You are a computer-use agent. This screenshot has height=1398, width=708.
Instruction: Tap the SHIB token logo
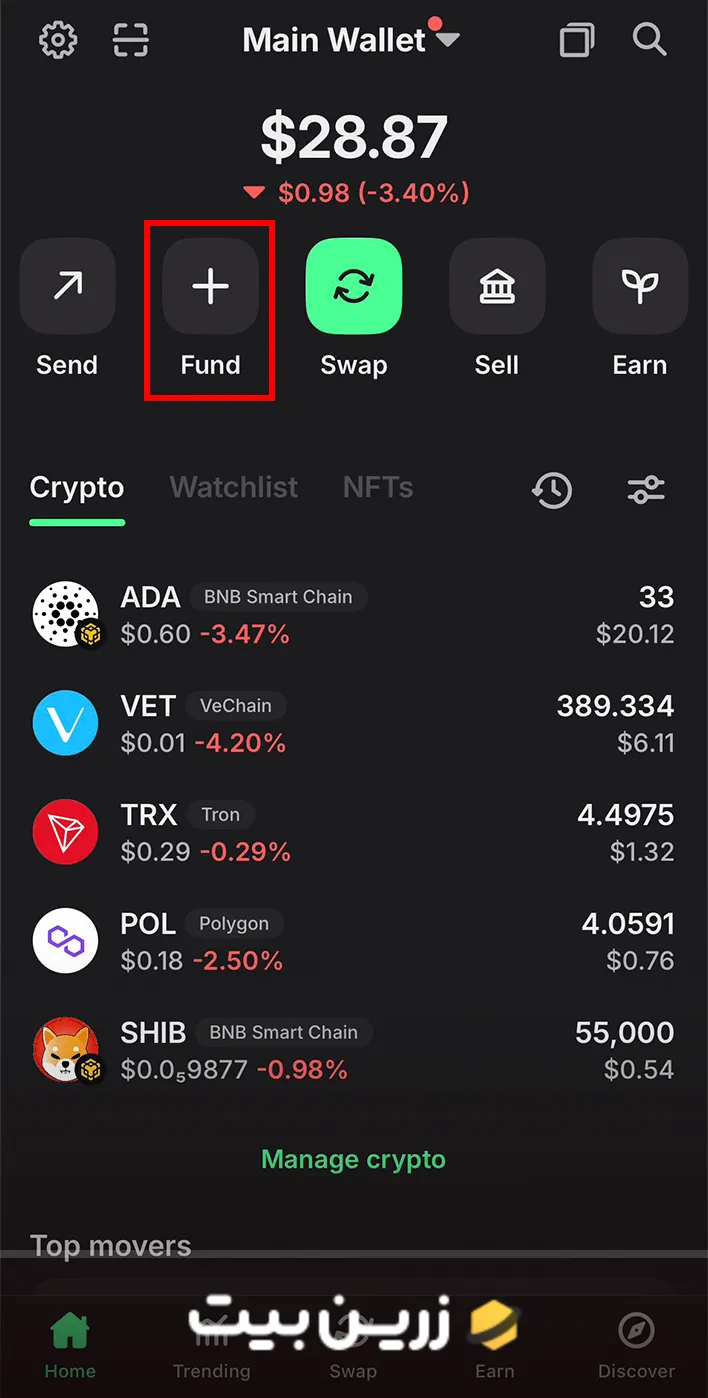[x=66, y=1051]
